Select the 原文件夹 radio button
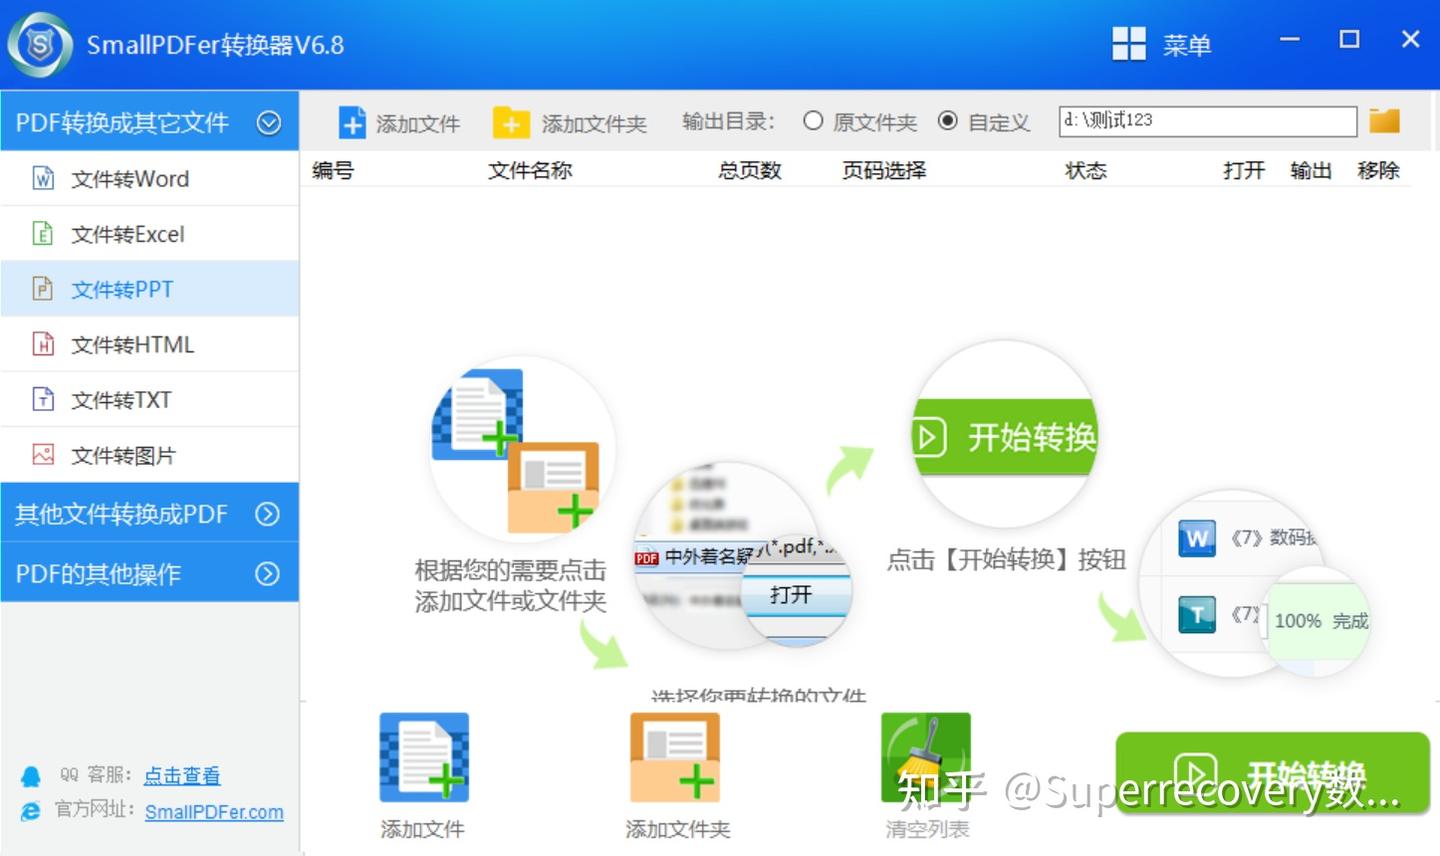 (813, 121)
